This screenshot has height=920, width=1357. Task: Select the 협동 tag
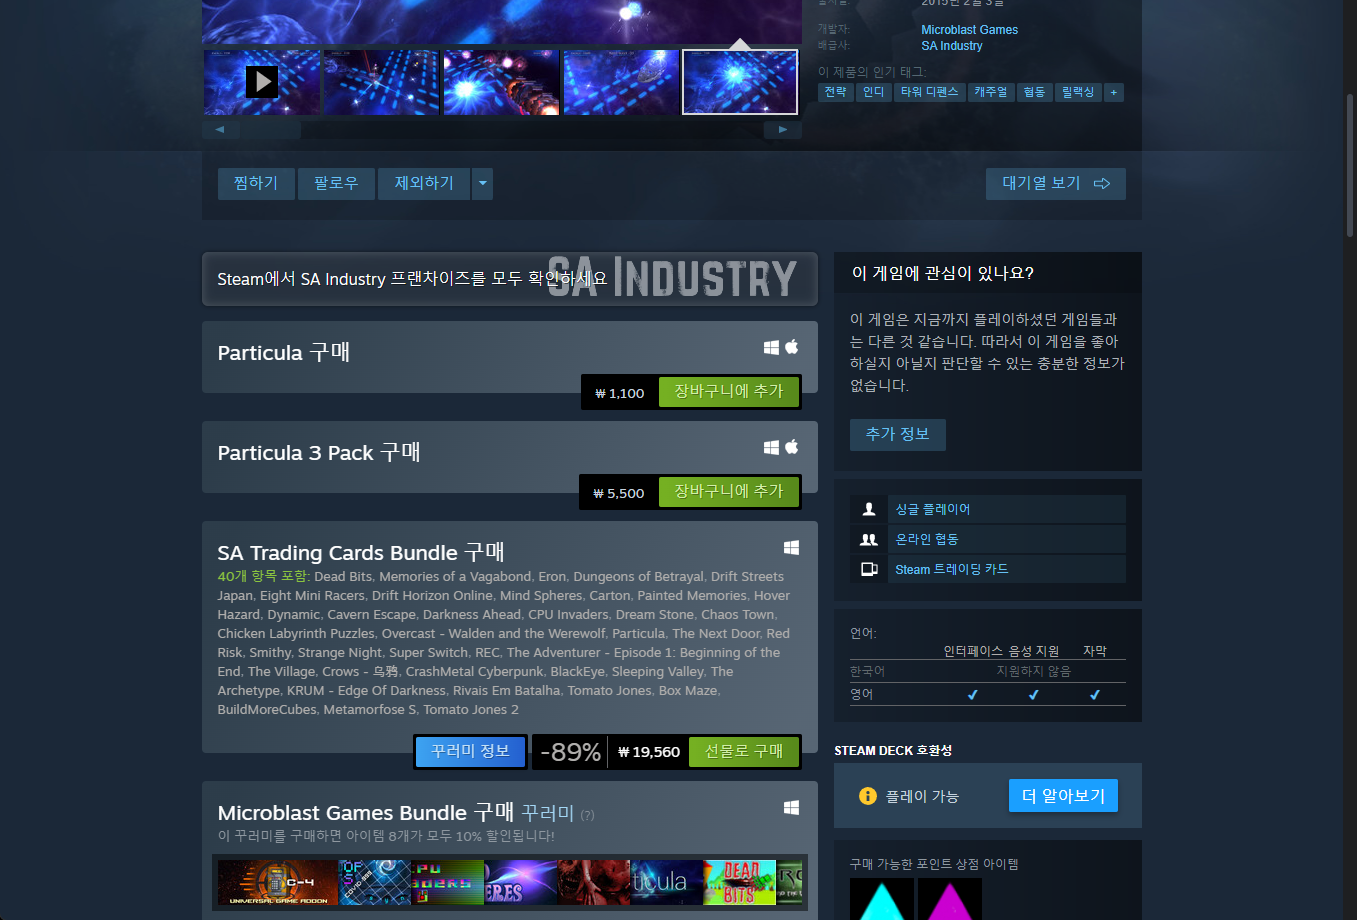tap(1034, 92)
